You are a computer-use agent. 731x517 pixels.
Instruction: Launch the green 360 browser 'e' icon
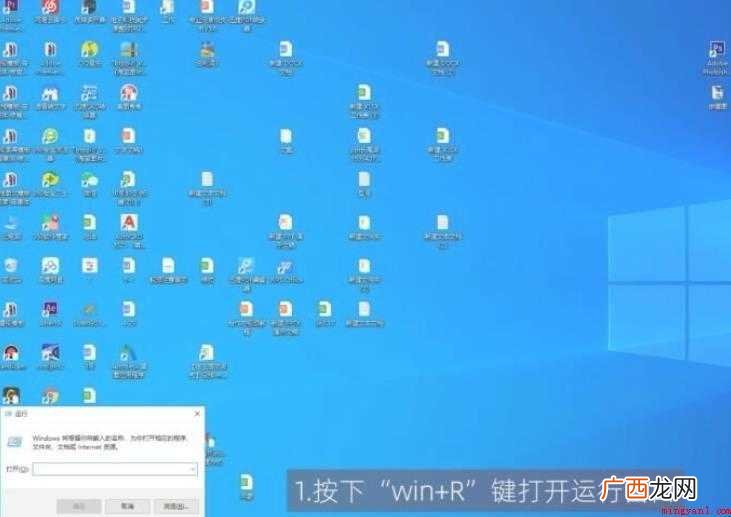pos(50,137)
